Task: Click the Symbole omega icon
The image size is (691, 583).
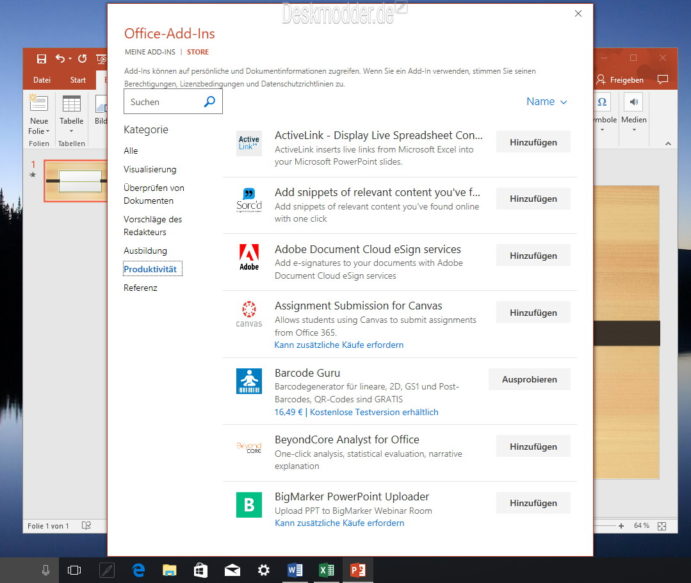Action: coord(602,102)
